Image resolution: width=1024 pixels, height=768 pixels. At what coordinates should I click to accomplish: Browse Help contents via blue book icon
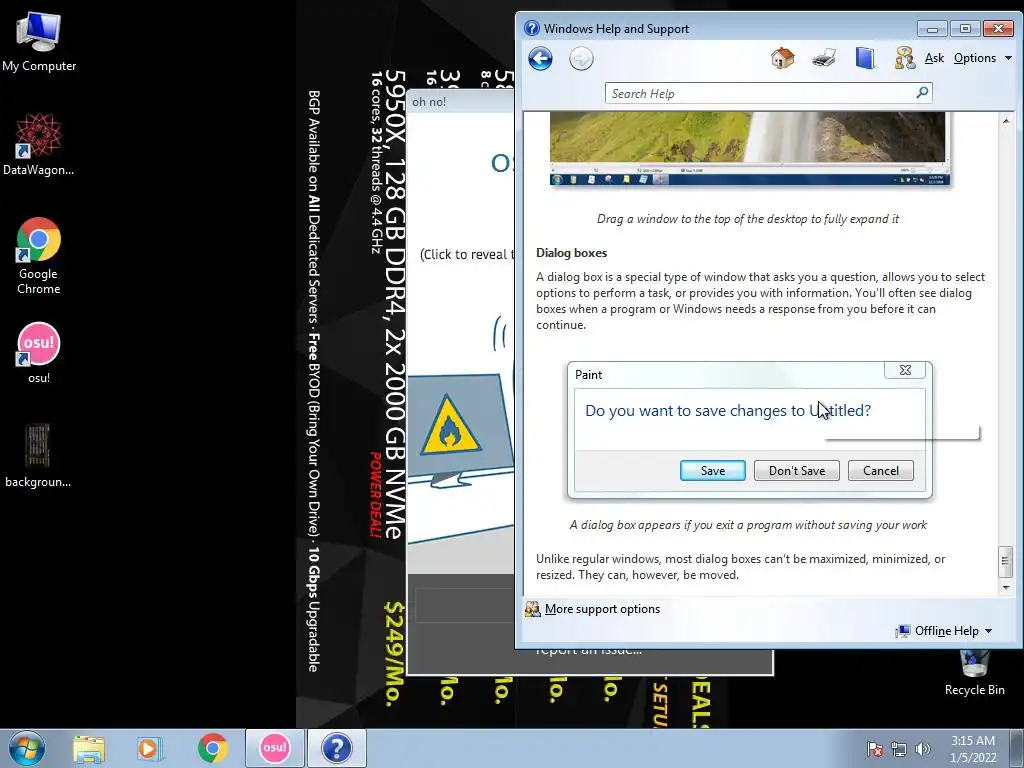(x=865, y=58)
